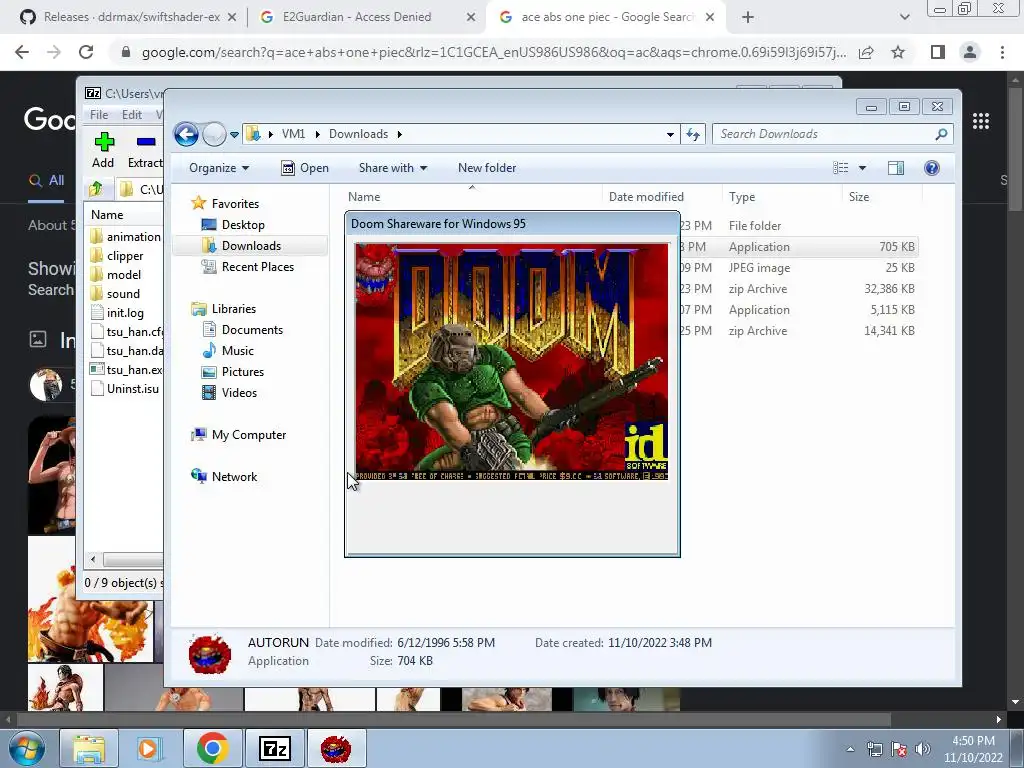This screenshot has width=1024, height=768.
Task: Reload the Chrome page
Action: tap(86, 52)
